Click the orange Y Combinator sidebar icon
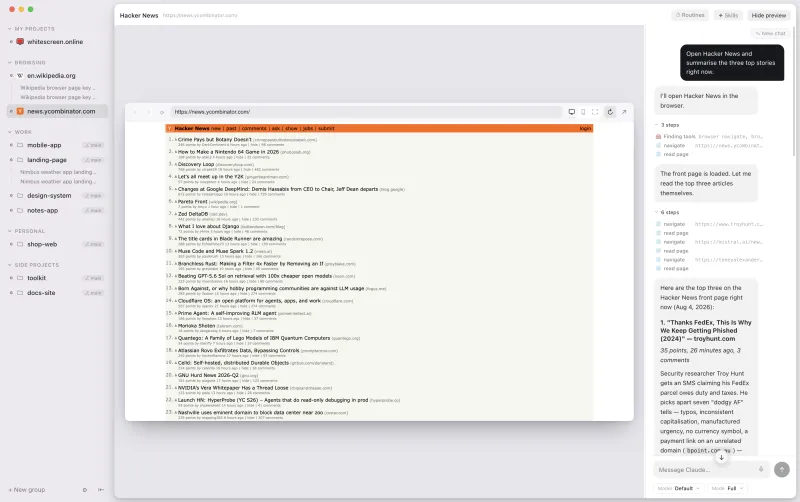800x502 pixels. [x=20, y=111]
